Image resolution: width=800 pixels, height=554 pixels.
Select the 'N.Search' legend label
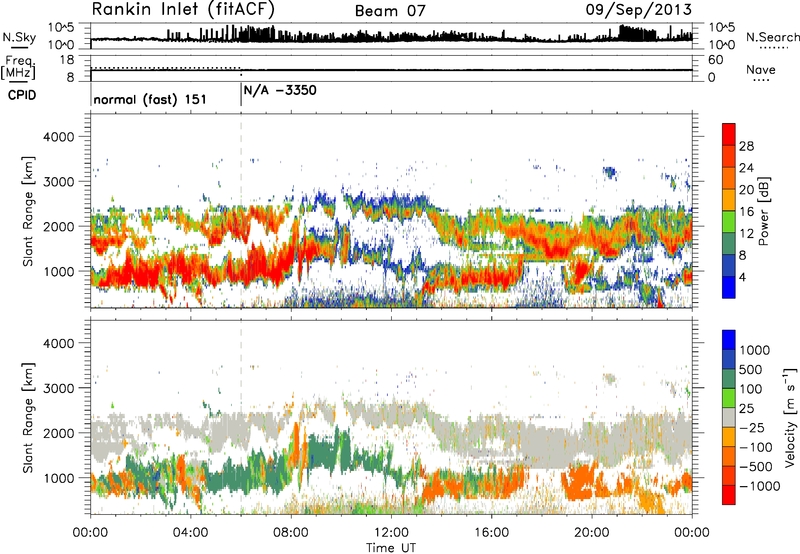(772, 37)
